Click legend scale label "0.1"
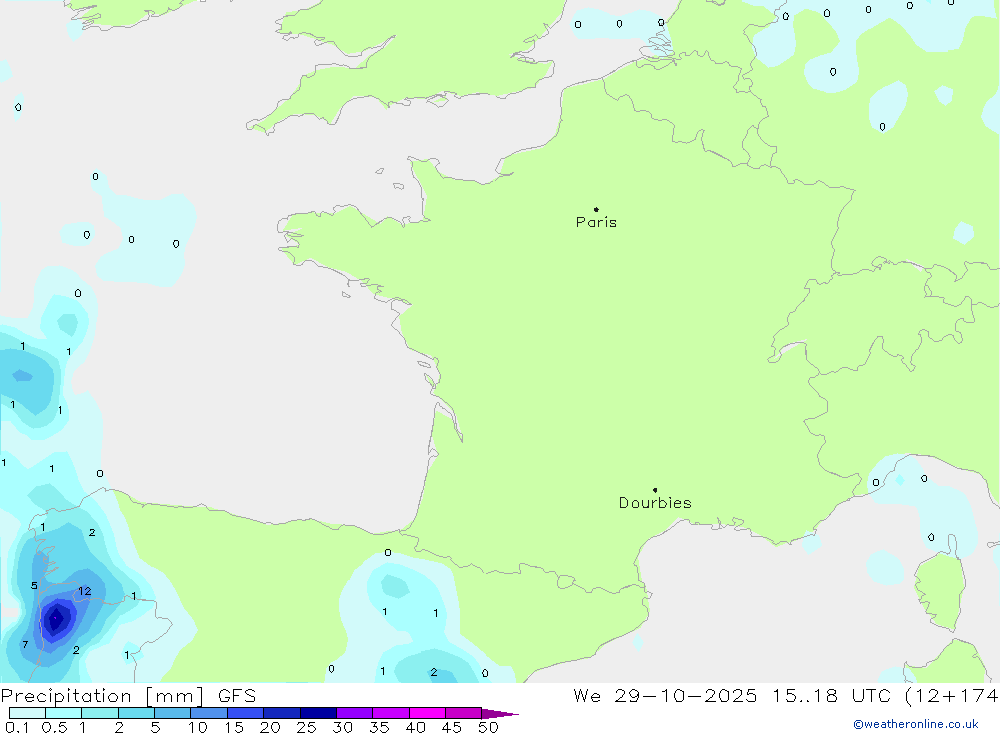1000x733 pixels. click(x=17, y=727)
